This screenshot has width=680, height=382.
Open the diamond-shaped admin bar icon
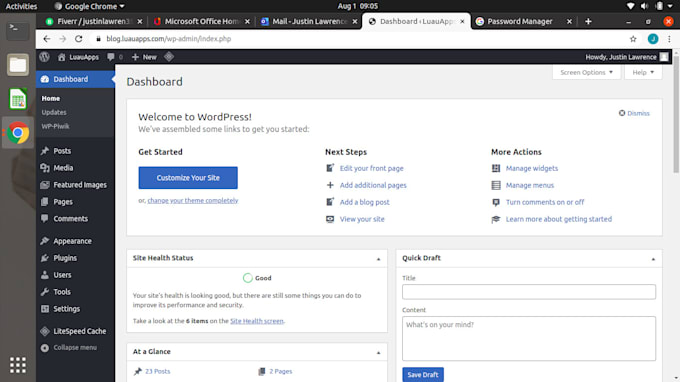coord(169,57)
